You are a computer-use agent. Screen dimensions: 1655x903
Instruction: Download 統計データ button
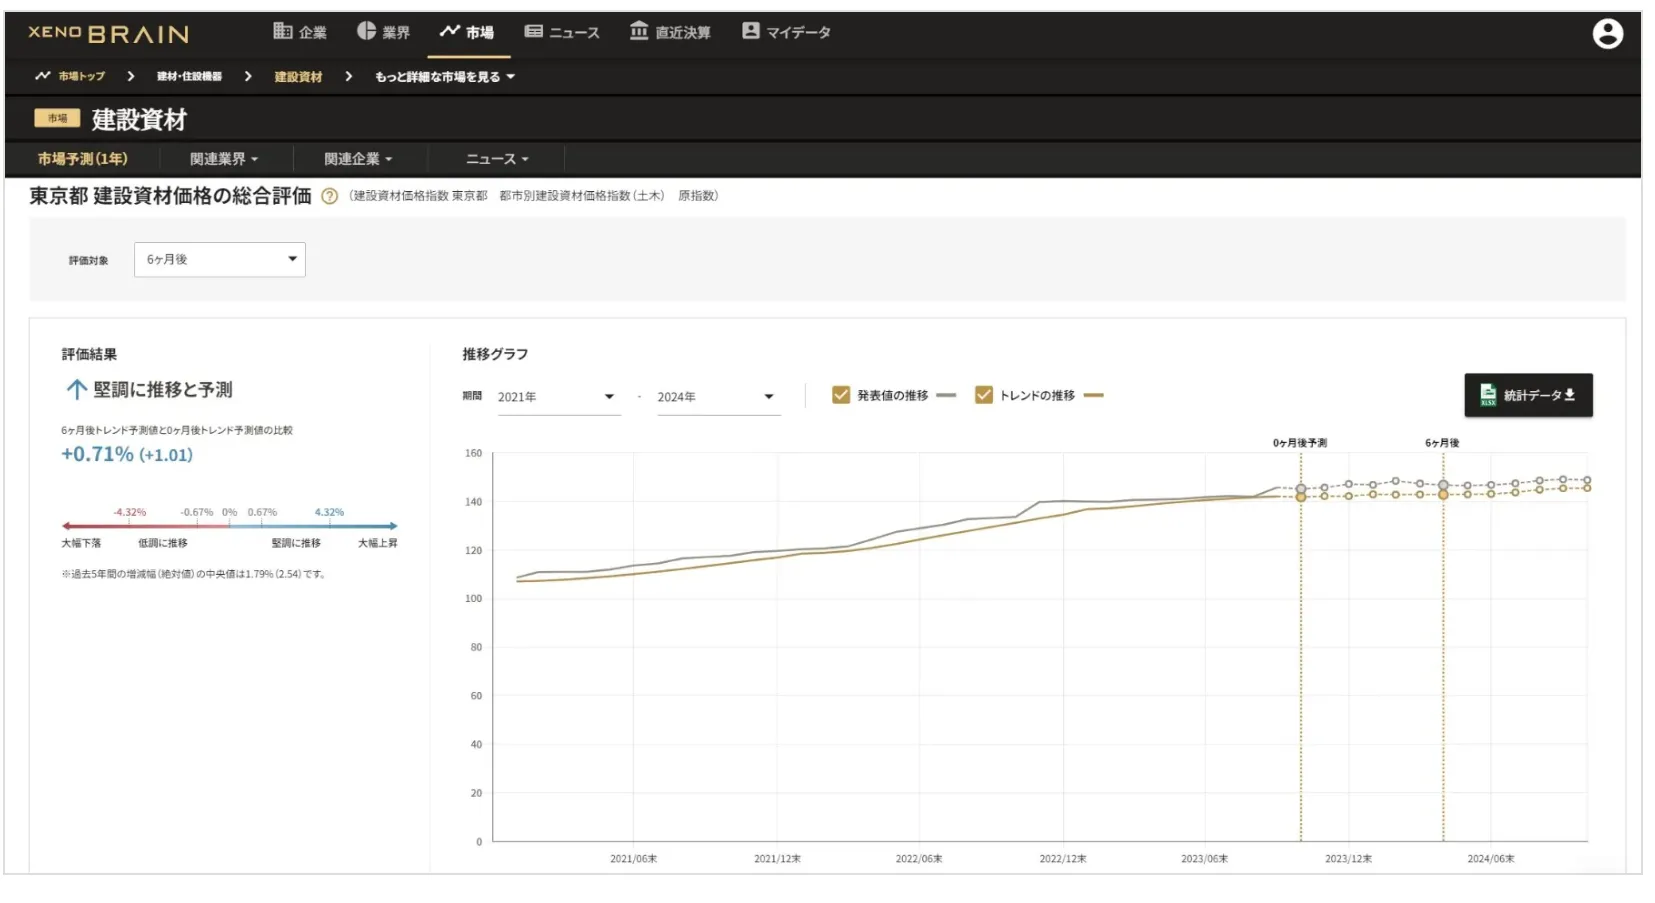[1528, 395]
